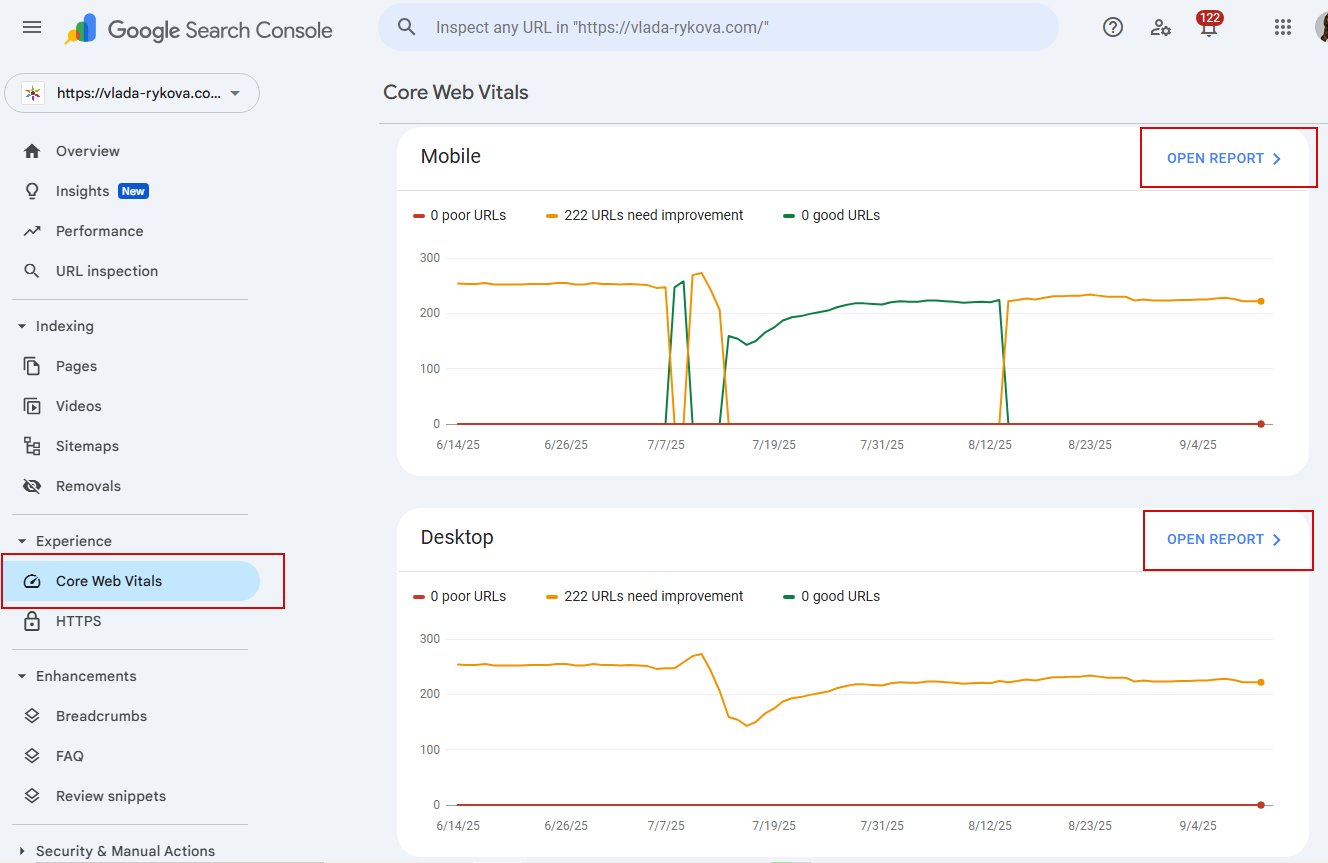Viewport: 1328px width, 863px height.
Task: Go to Performance in sidebar
Action: tap(99, 231)
